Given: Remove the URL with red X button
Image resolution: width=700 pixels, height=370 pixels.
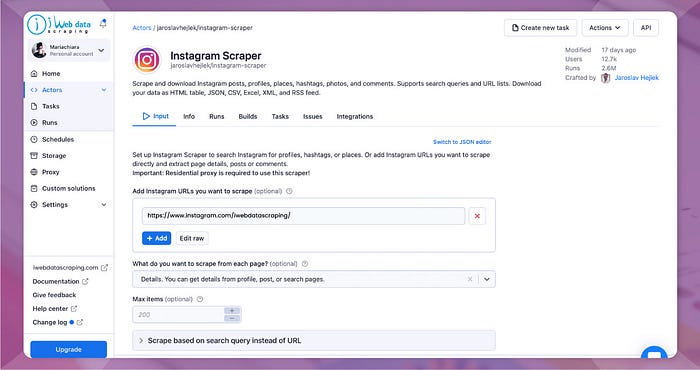Looking at the screenshot, I should 477,216.
